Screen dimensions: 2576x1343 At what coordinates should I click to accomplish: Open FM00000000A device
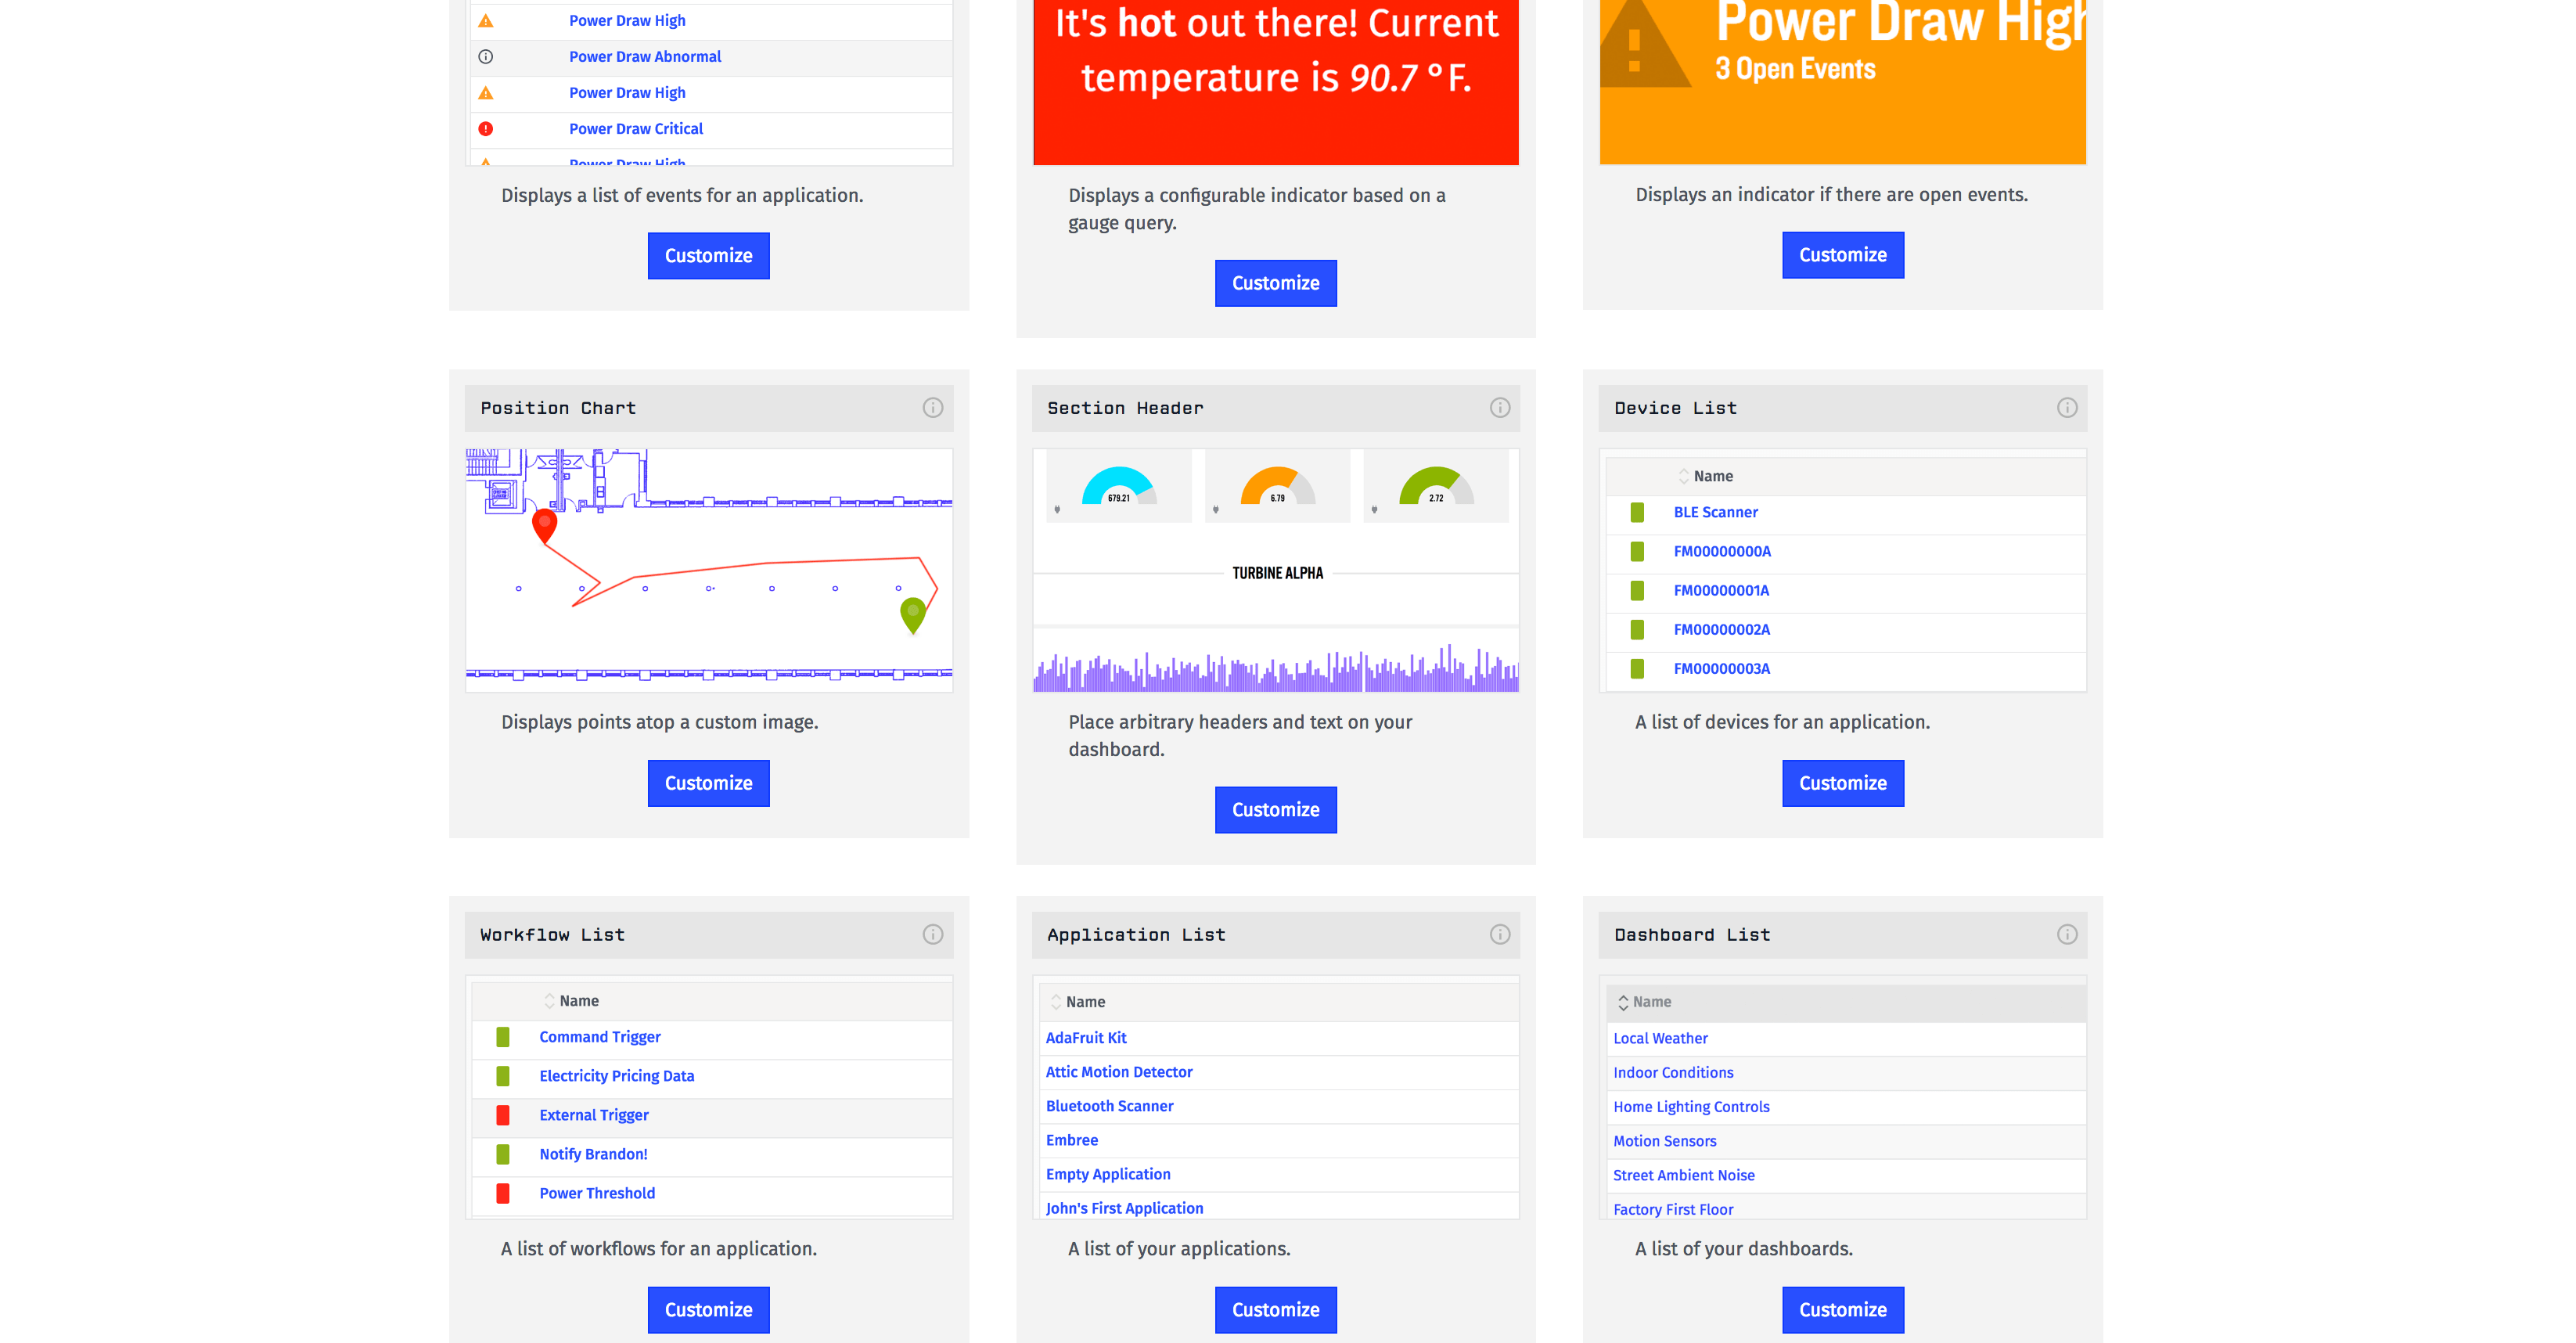click(x=1722, y=551)
